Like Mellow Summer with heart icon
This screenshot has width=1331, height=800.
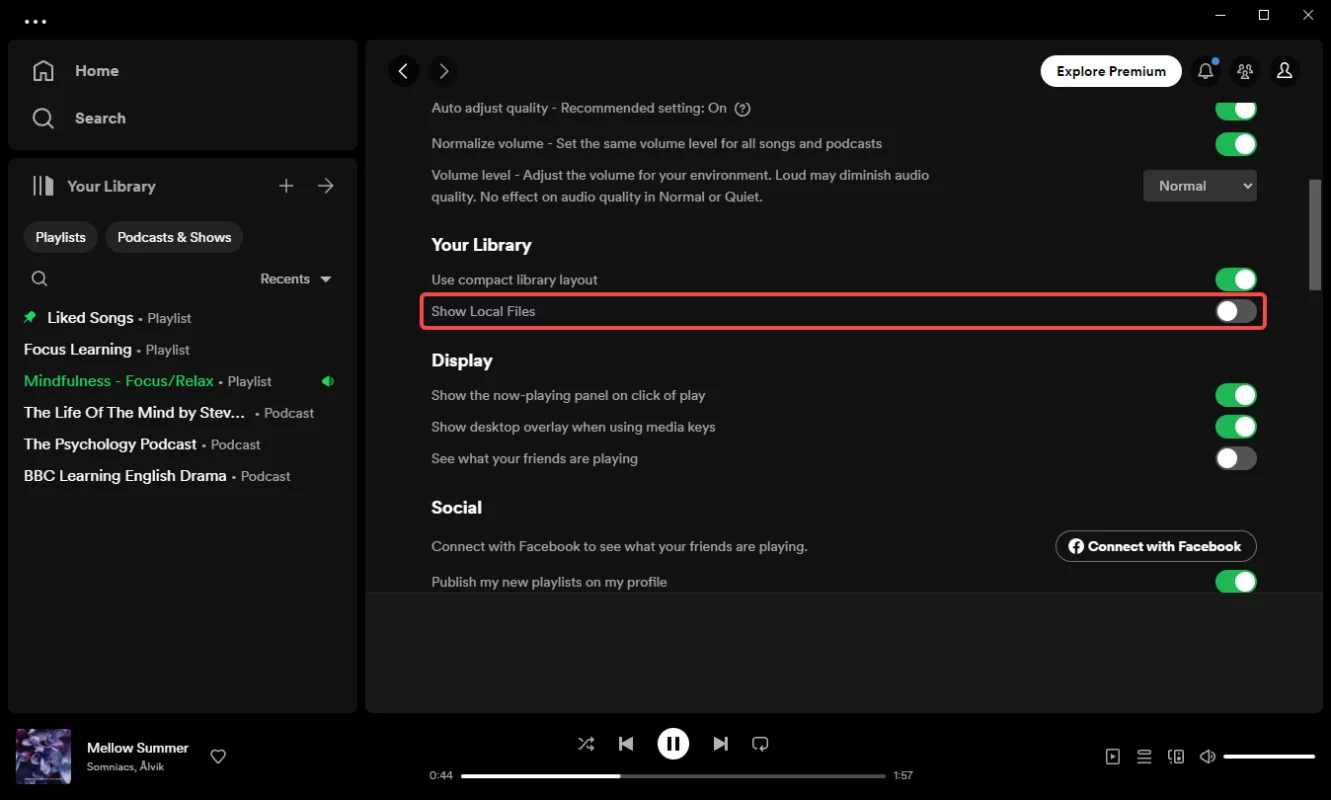218,757
